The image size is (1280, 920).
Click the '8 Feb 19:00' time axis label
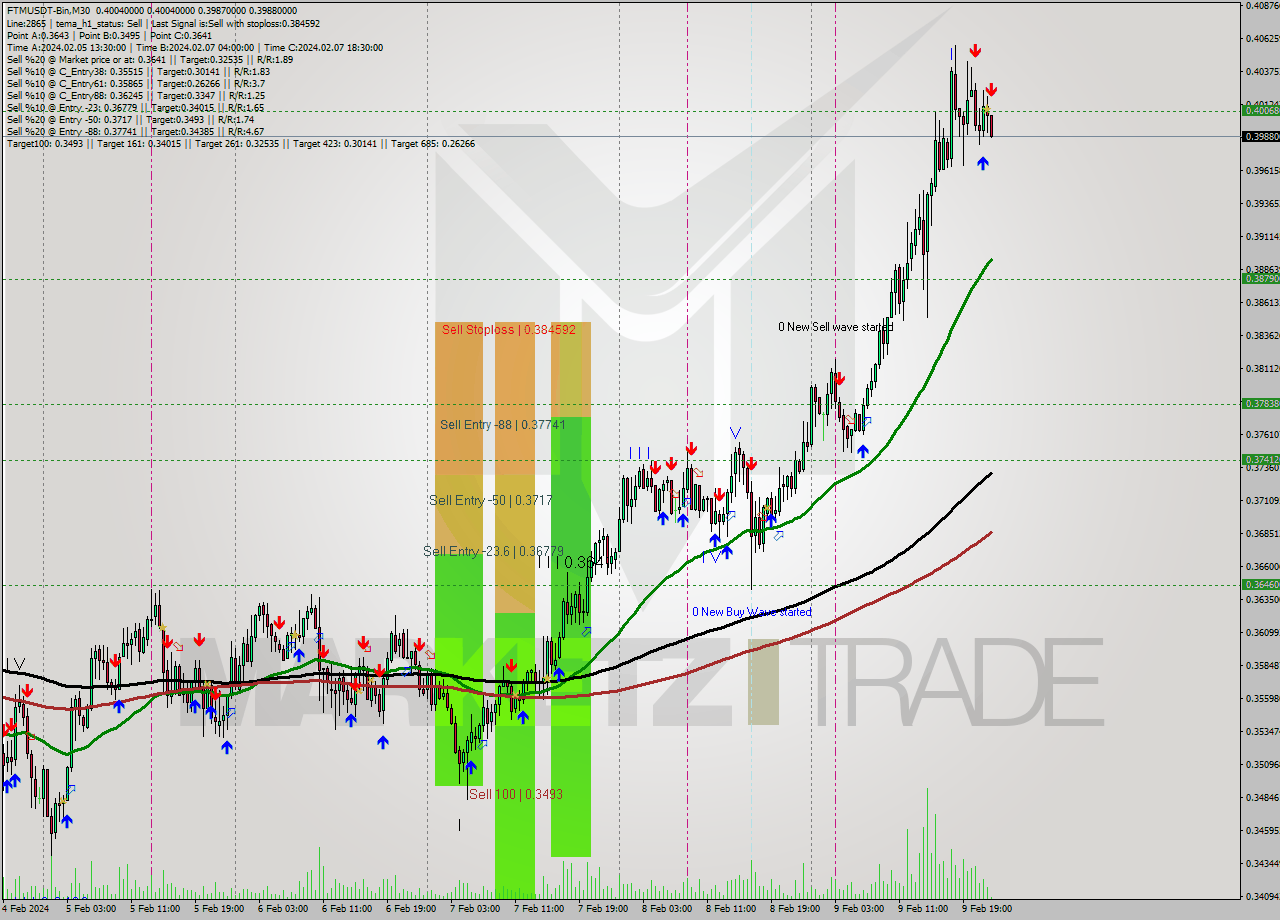[795, 910]
